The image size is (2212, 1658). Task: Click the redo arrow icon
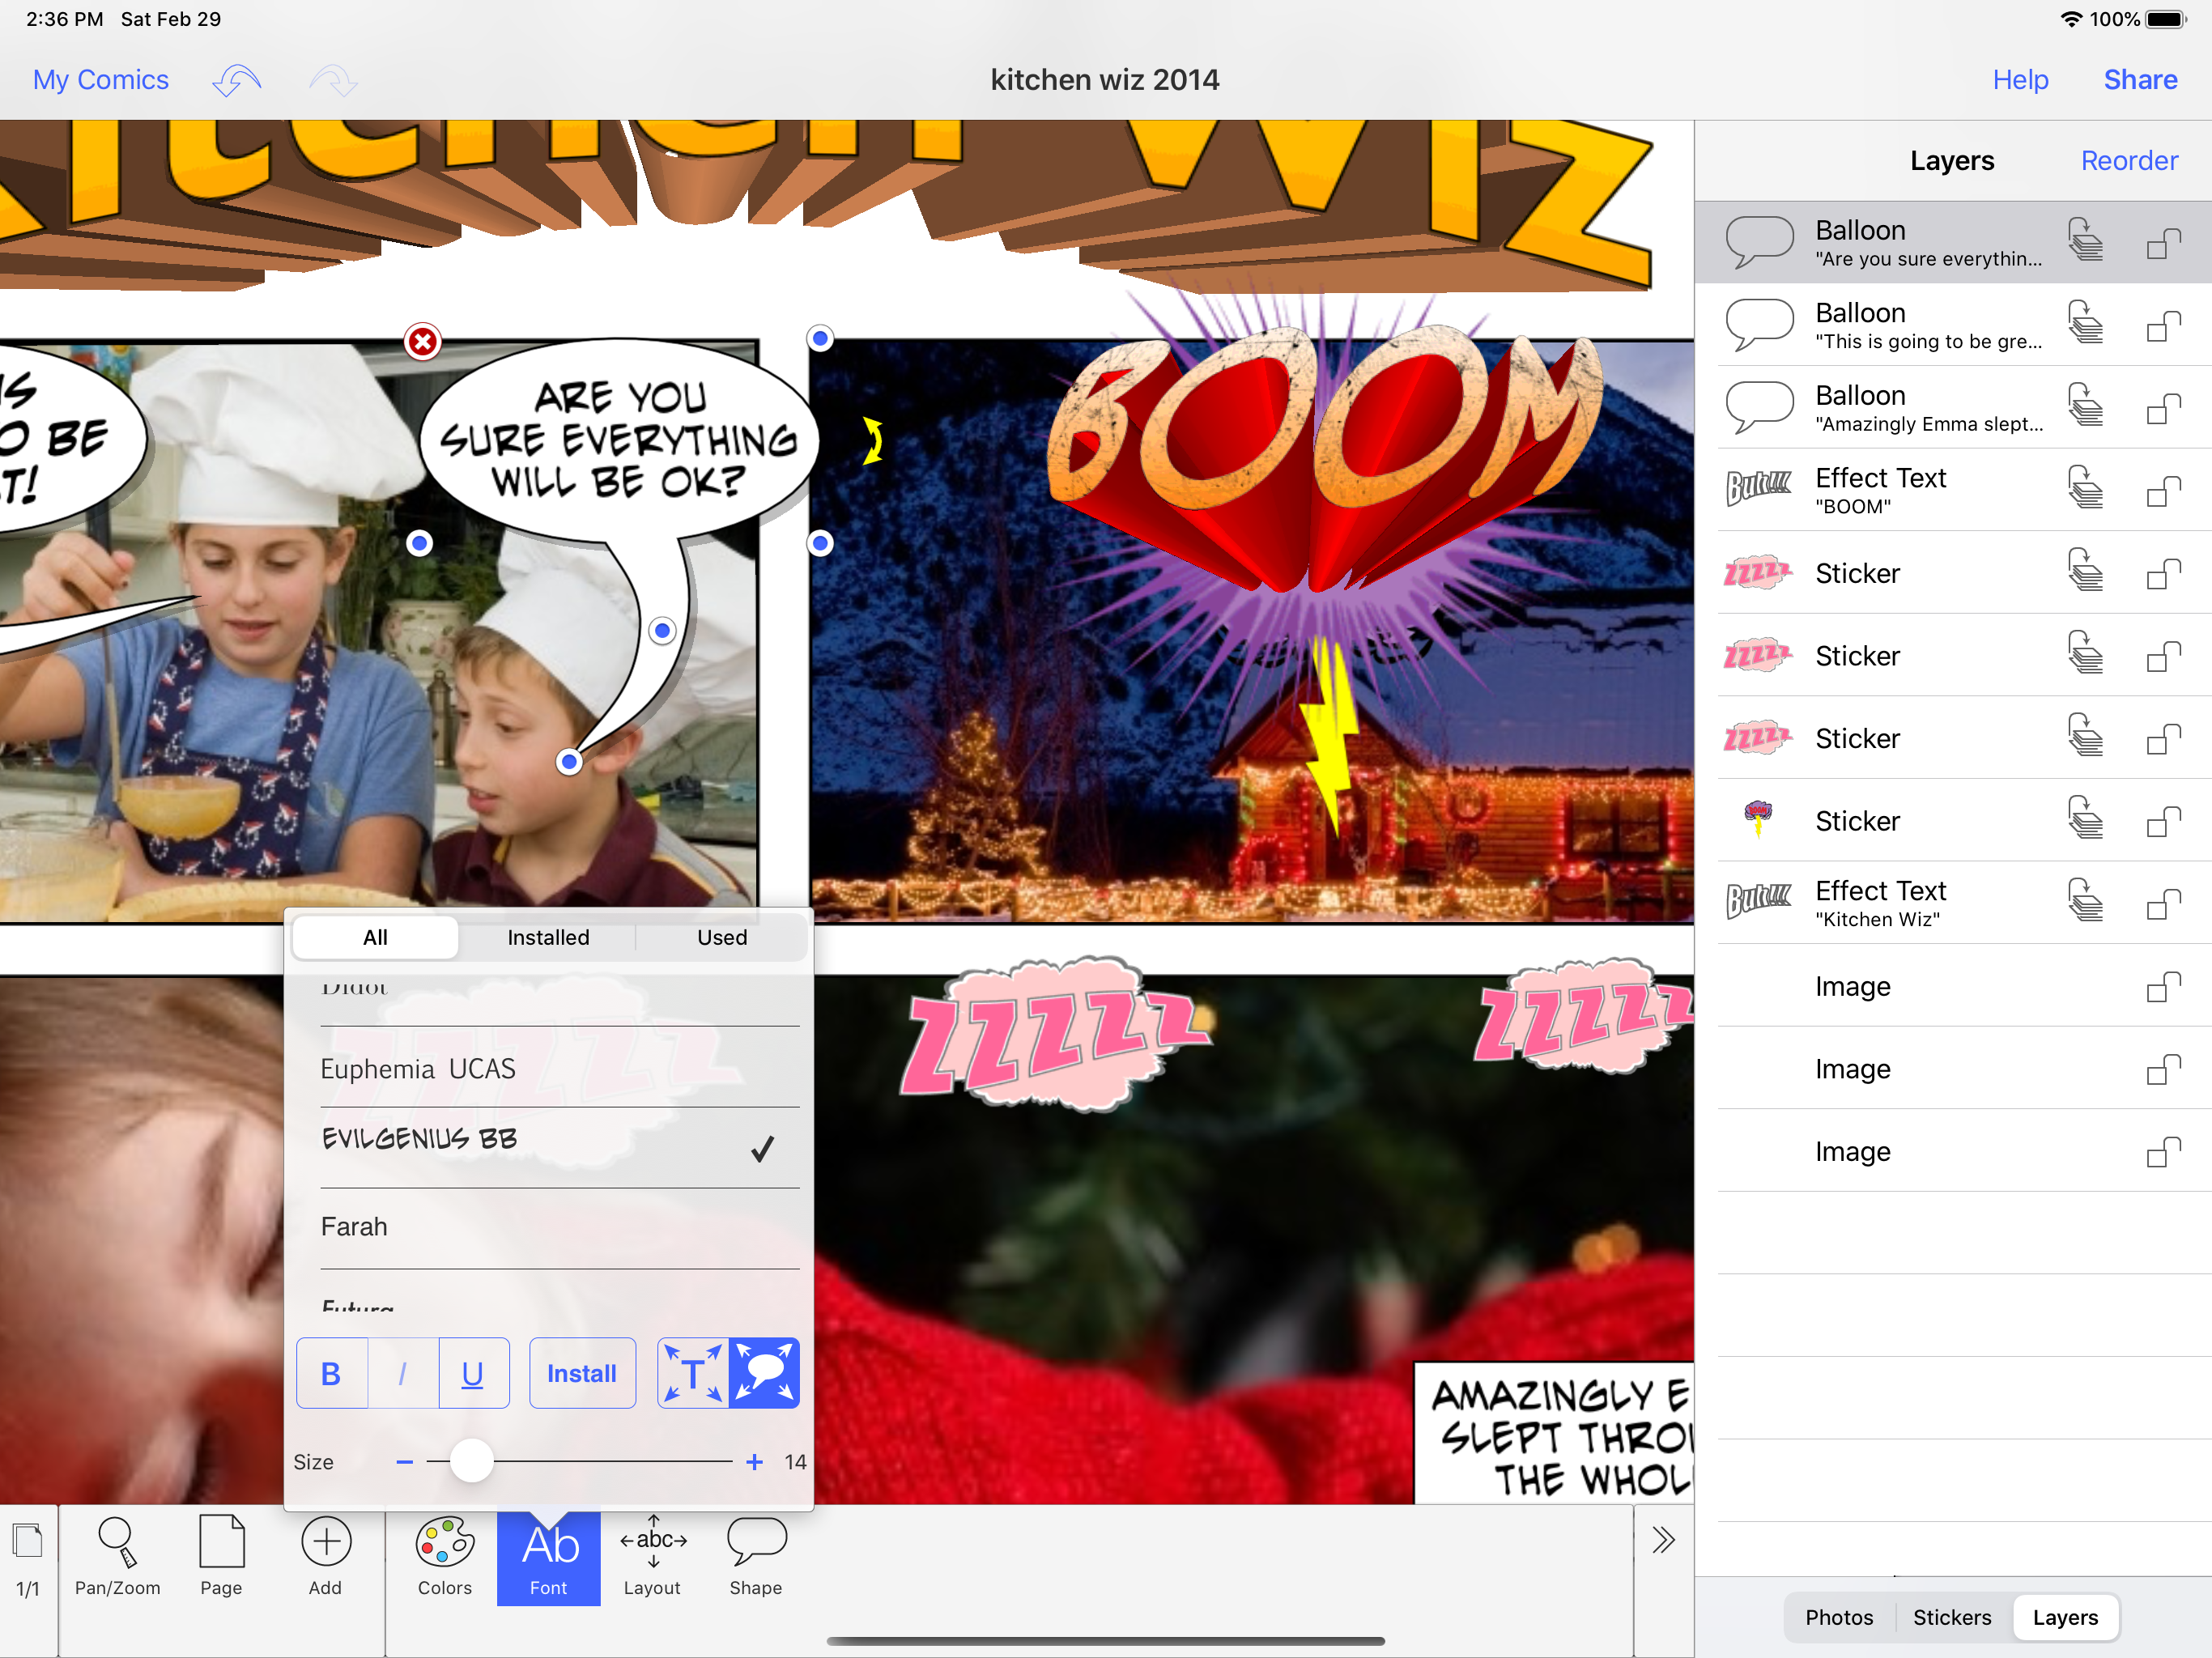[x=333, y=80]
